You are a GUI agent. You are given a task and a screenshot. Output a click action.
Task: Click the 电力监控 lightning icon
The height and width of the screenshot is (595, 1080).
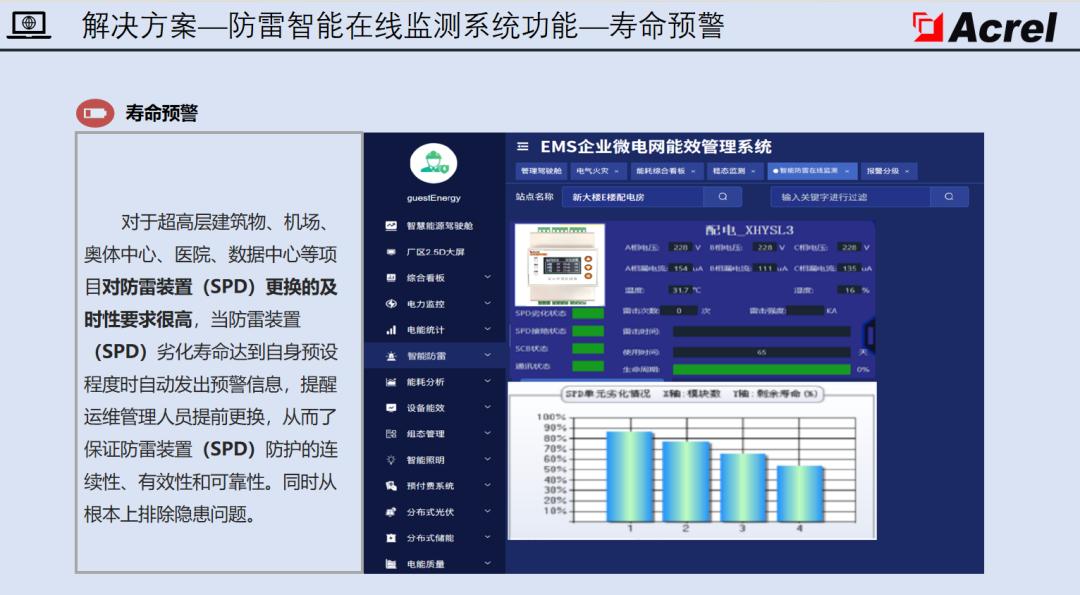coord(391,304)
